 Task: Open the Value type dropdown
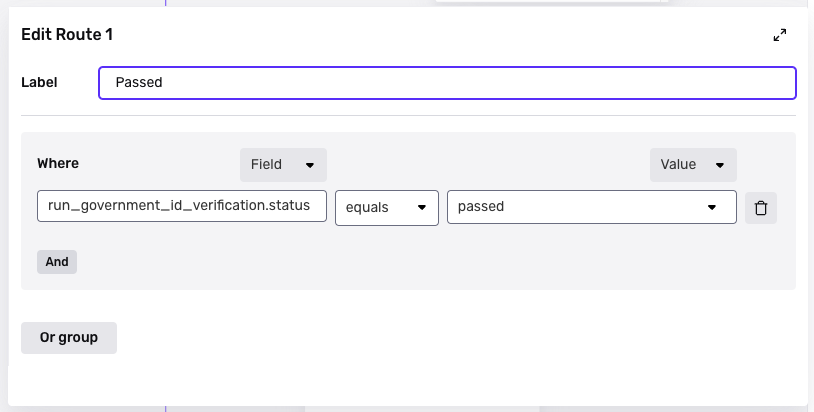pos(692,164)
